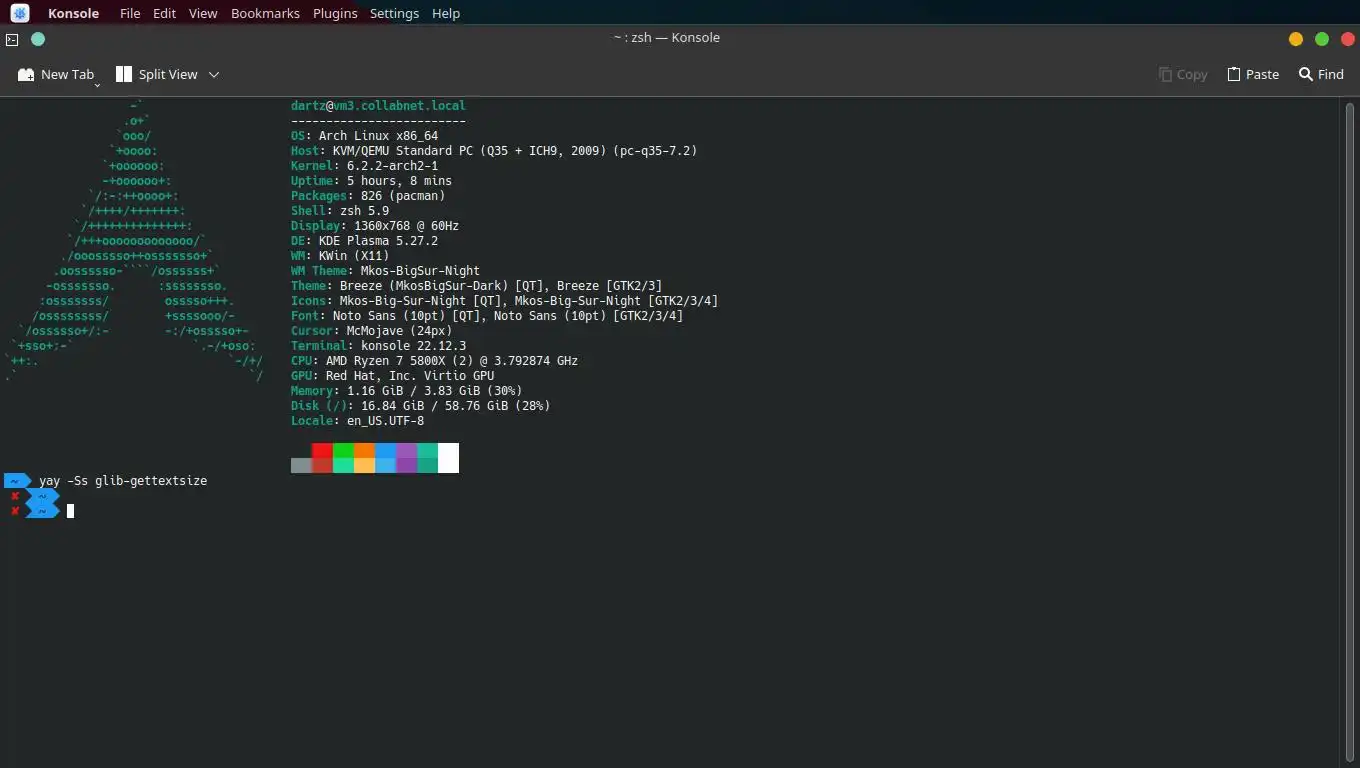Click the 'Host: KVM/QEMU Standard PC' line

click(x=494, y=151)
